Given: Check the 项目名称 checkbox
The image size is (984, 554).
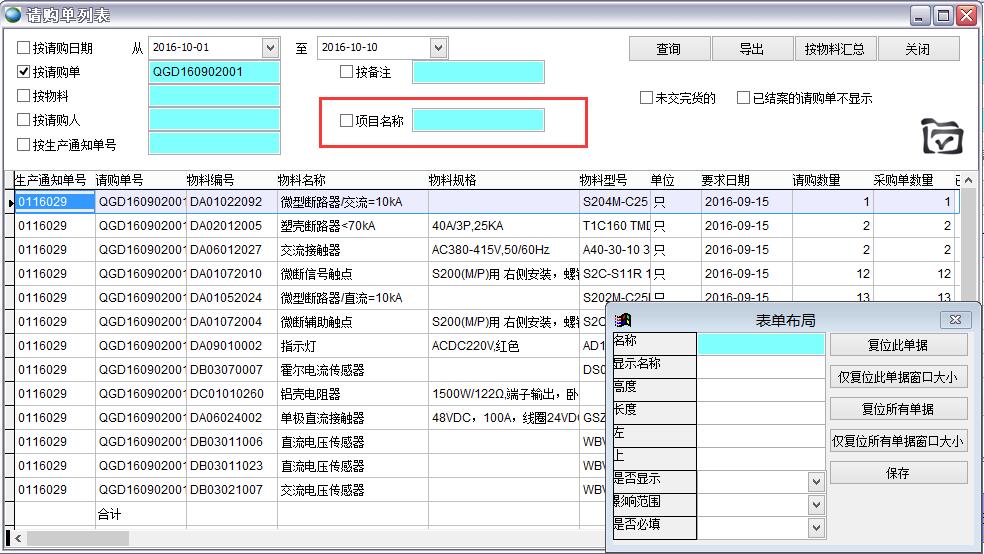Looking at the screenshot, I should coord(347,121).
